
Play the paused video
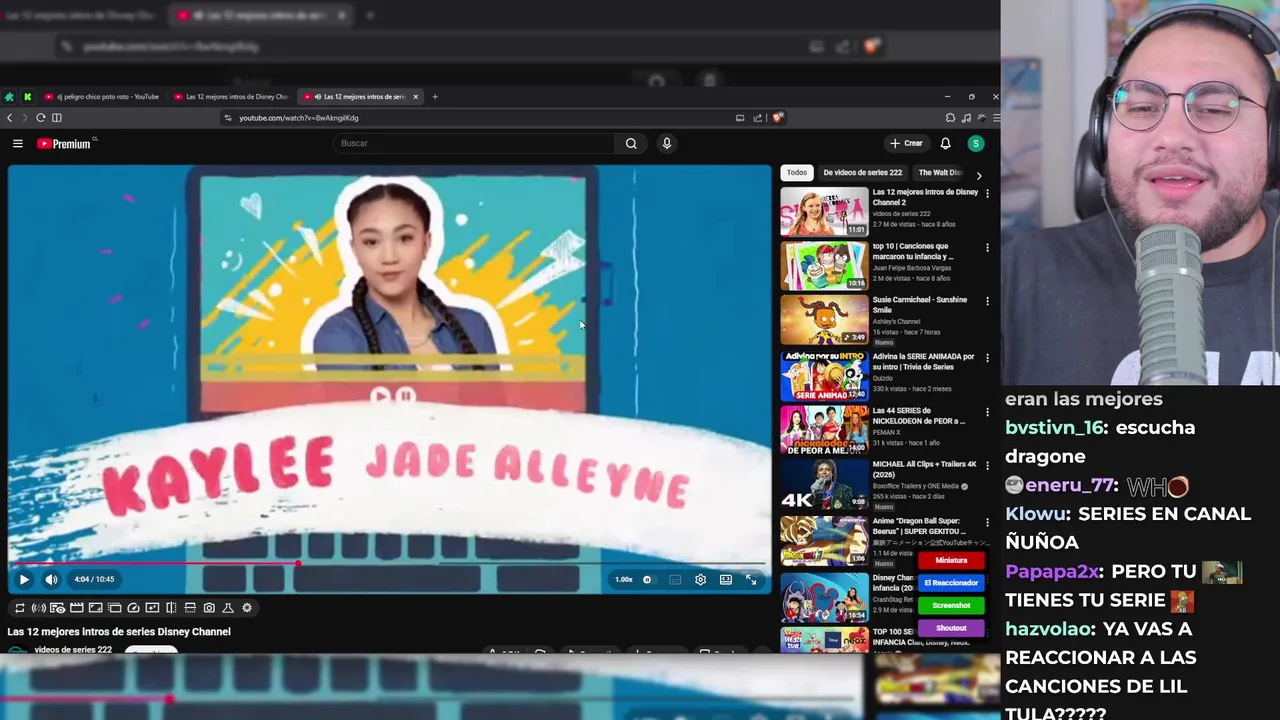(24, 579)
